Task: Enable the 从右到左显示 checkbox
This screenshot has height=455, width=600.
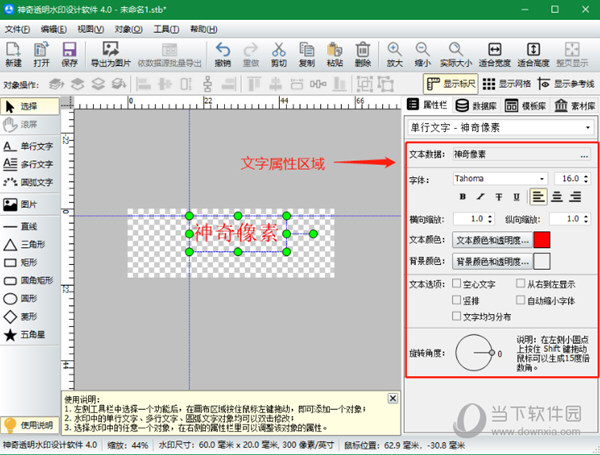Action: [520, 284]
